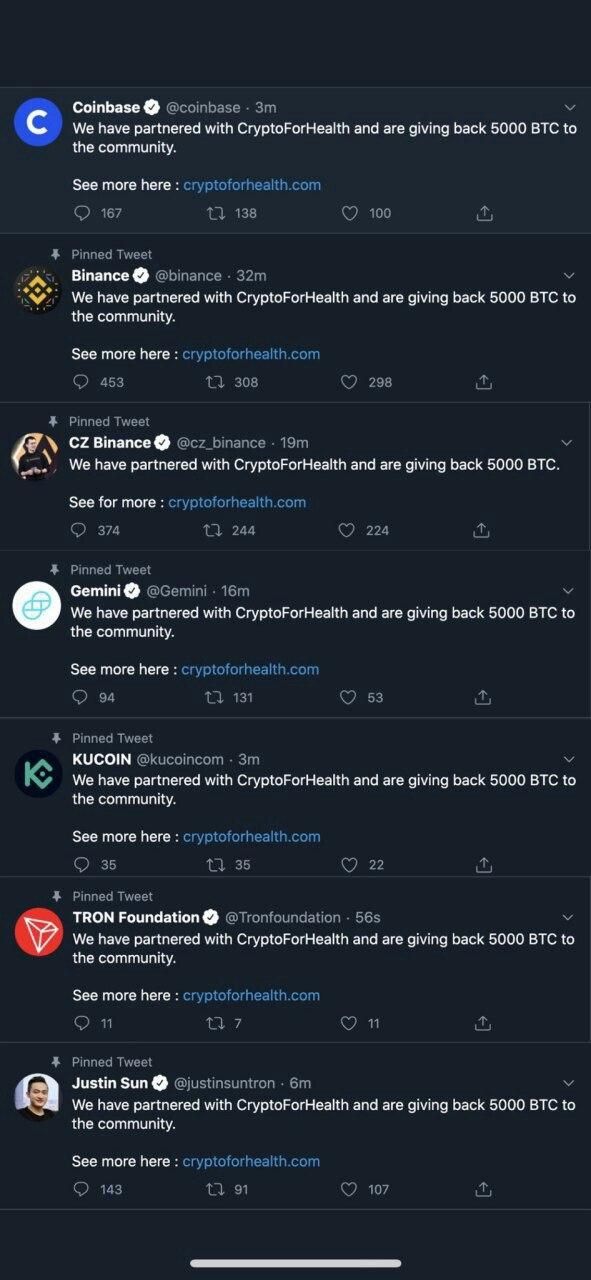Like the KUCOIN tweet
The height and width of the screenshot is (1280, 591).
349,864
